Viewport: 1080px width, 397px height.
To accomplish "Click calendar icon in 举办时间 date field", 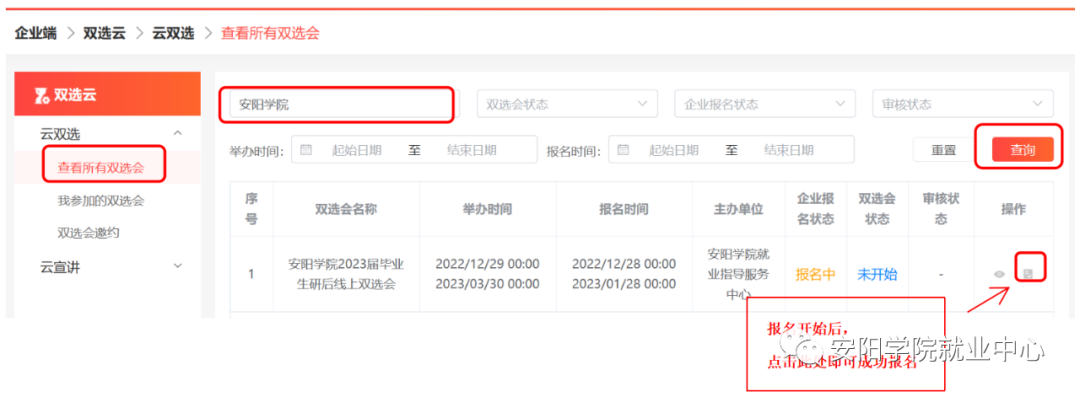I will tap(307, 150).
